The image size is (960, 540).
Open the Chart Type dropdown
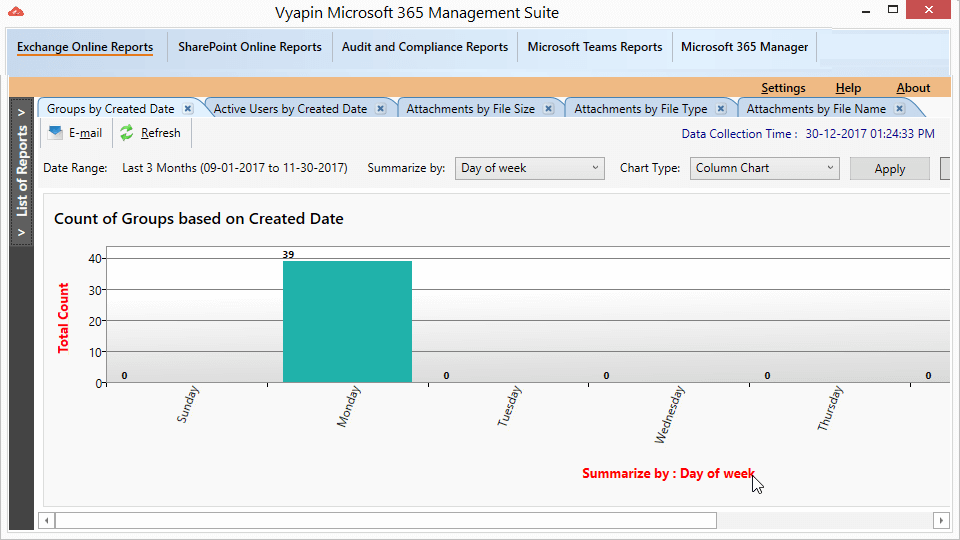click(x=764, y=168)
